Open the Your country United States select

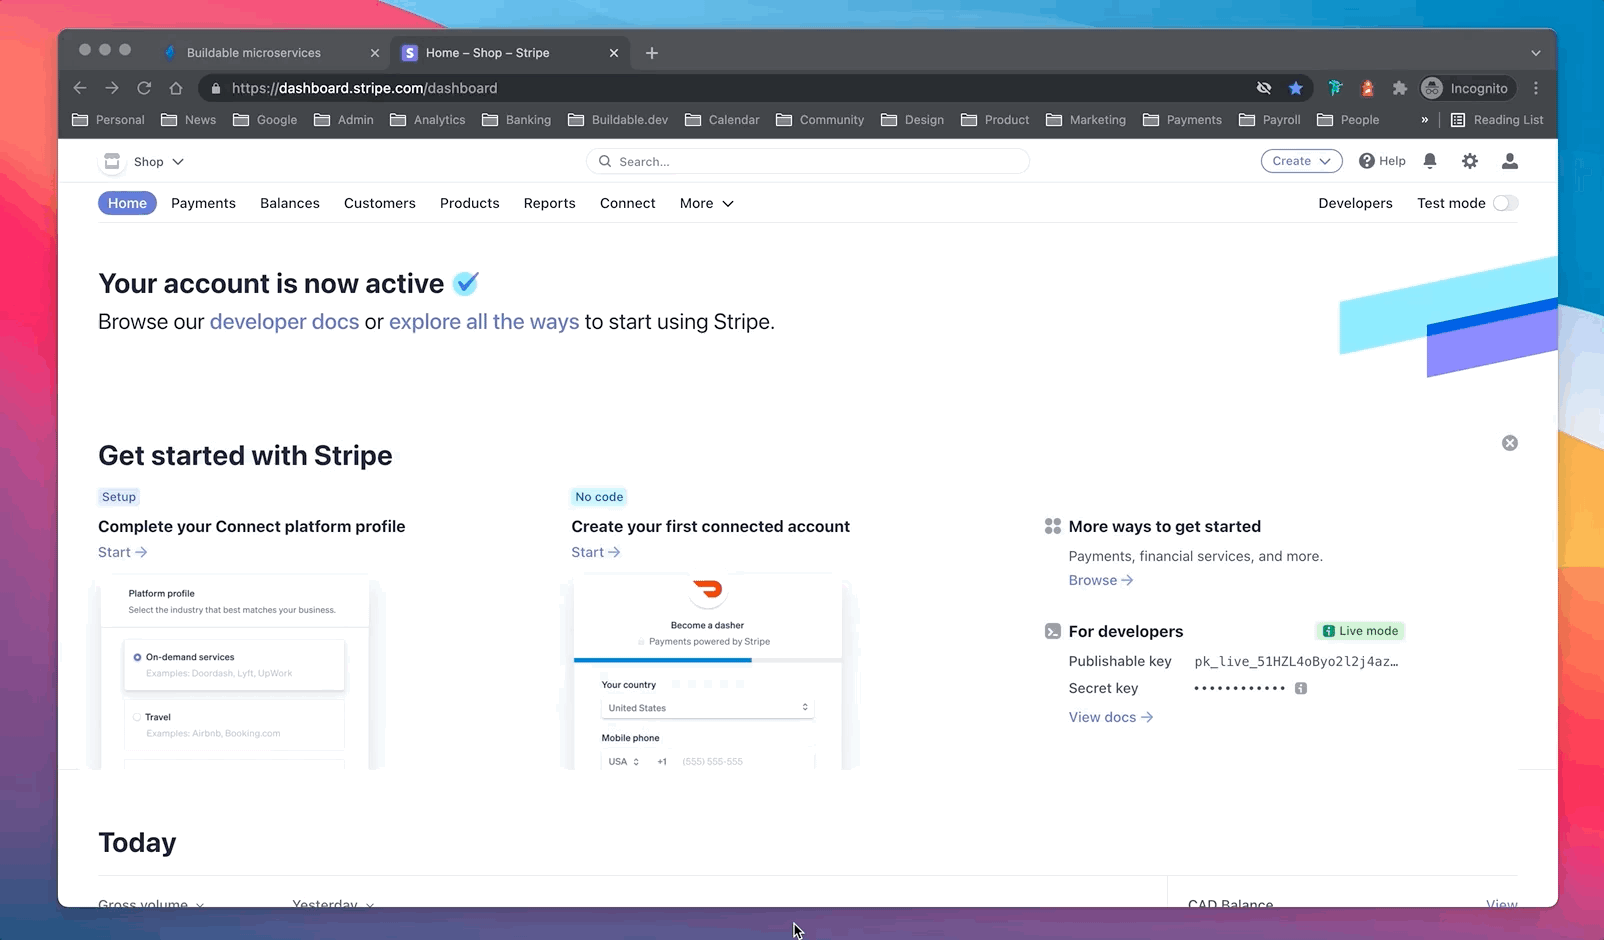pos(707,708)
